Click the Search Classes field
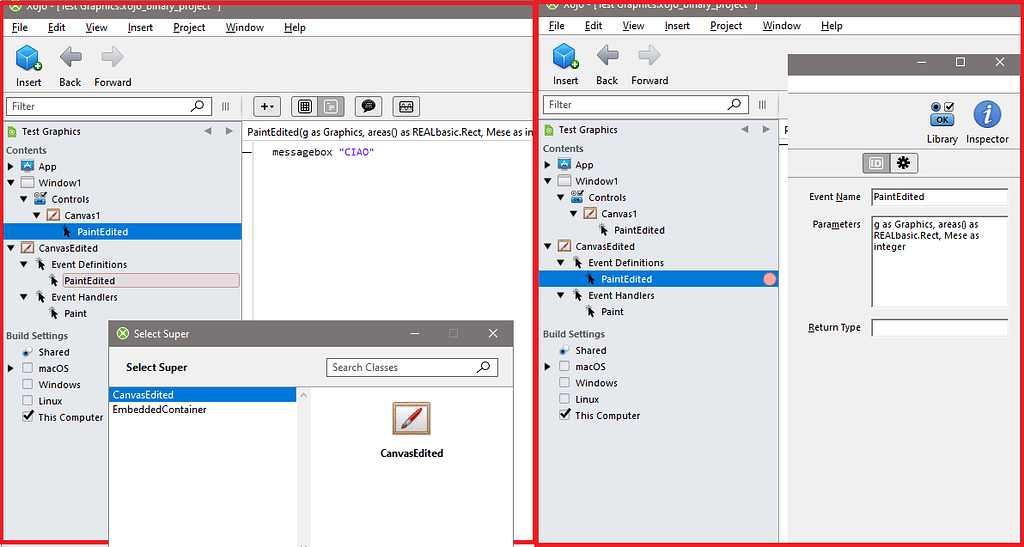Viewport: 1024px width, 547px height. 412,367
